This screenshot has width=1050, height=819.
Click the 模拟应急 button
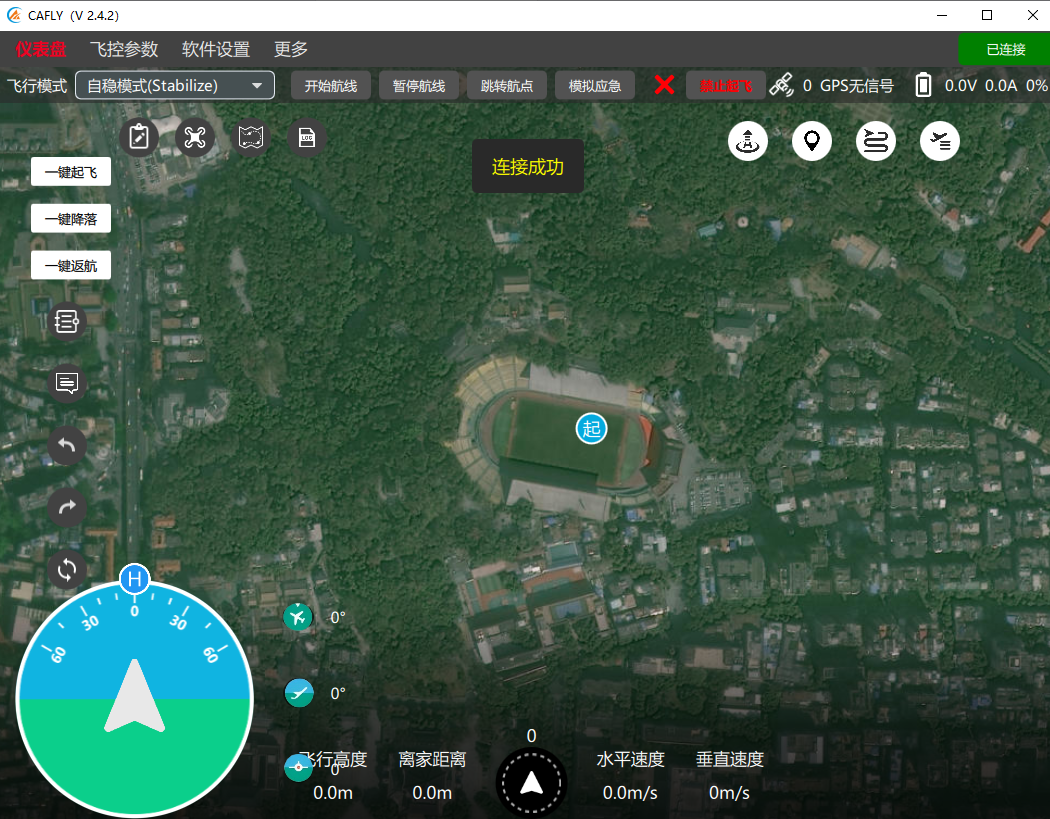(x=595, y=86)
